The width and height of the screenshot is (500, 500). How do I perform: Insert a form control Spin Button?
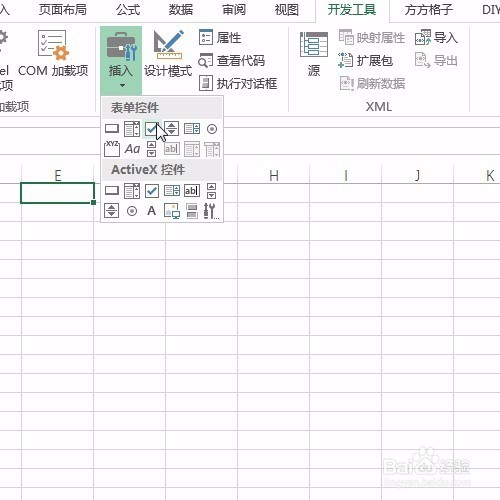tap(172, 129)
